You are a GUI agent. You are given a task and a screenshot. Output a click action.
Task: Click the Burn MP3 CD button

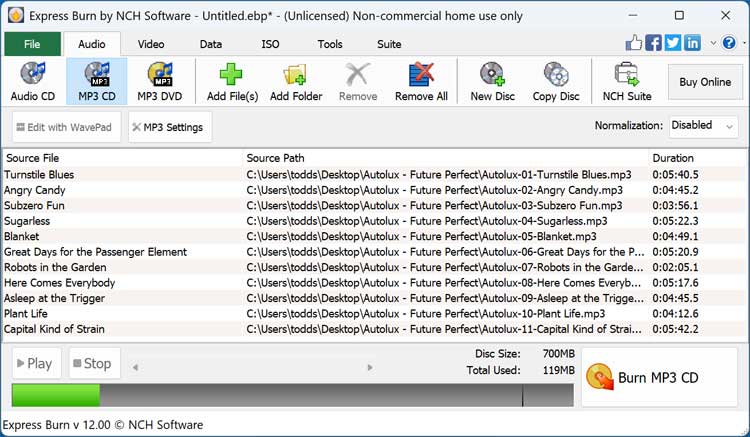[x=659, y=377]
